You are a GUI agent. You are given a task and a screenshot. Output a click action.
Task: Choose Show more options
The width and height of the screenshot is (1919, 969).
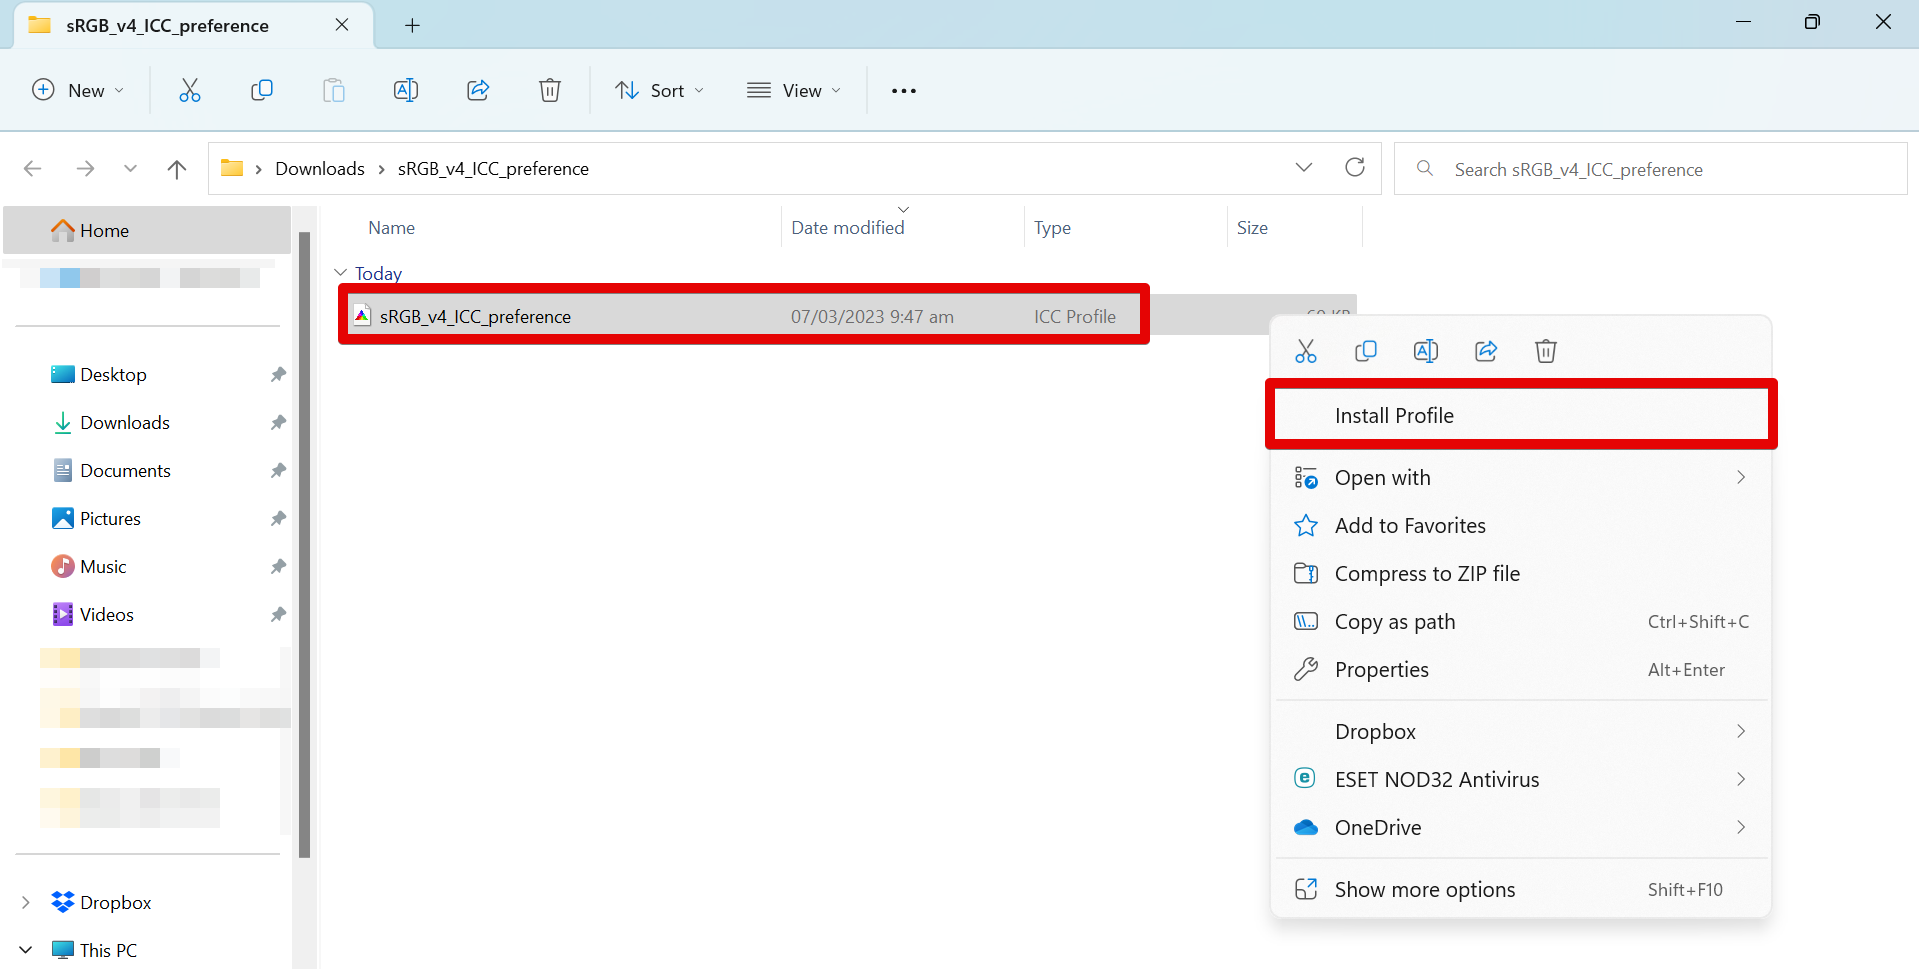[1521, 890]
